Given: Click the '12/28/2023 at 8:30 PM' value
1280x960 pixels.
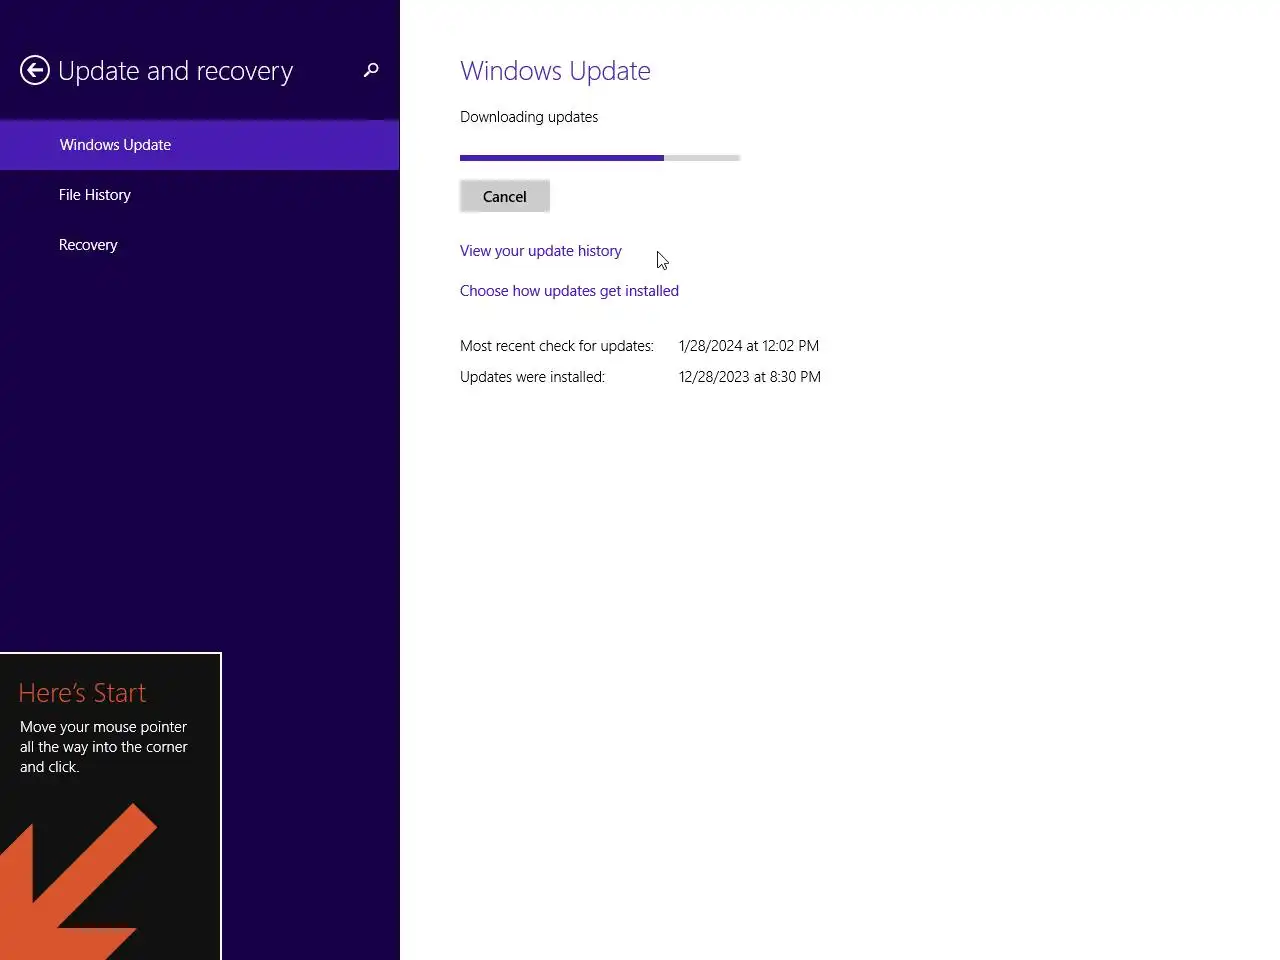Looking at the screenshot, I should tap(750, 377).
